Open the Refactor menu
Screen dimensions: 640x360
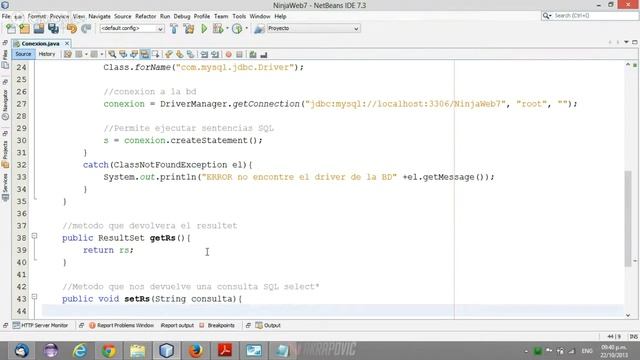146,16
